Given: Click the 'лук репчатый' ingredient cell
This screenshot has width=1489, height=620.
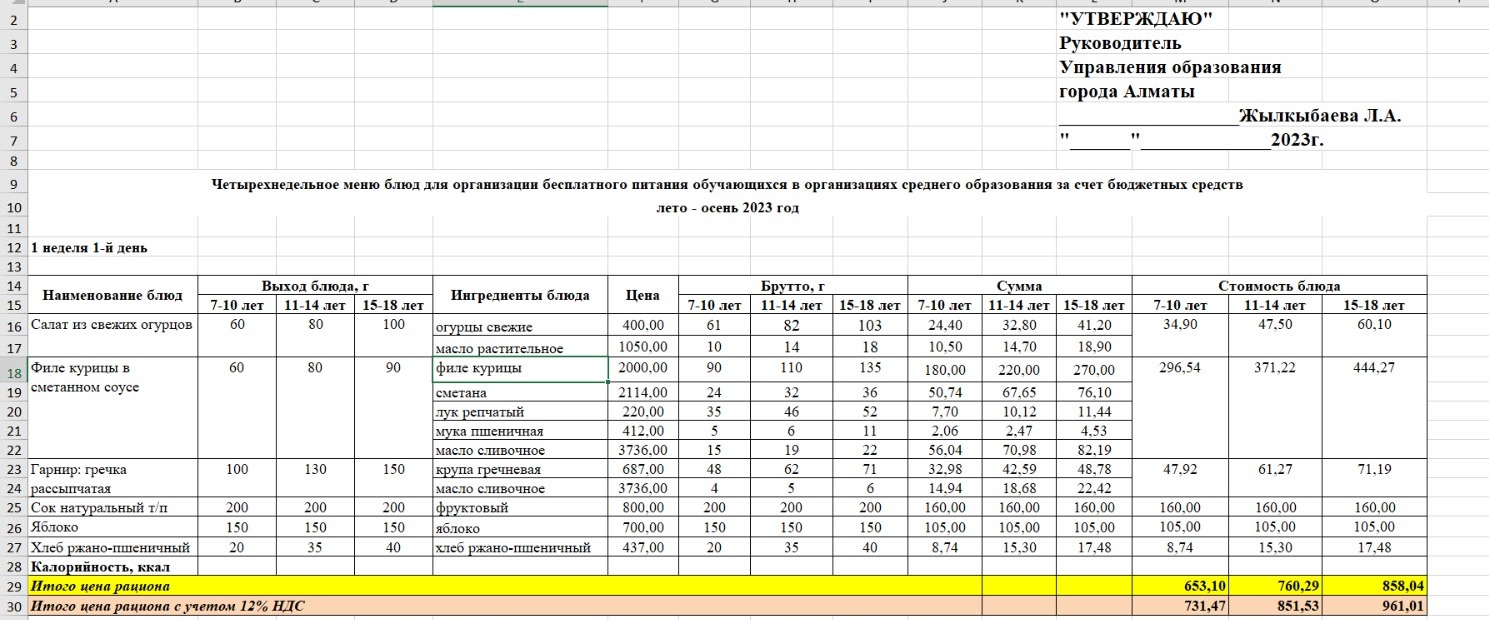Looking at the screenshot, I should 519,411.
